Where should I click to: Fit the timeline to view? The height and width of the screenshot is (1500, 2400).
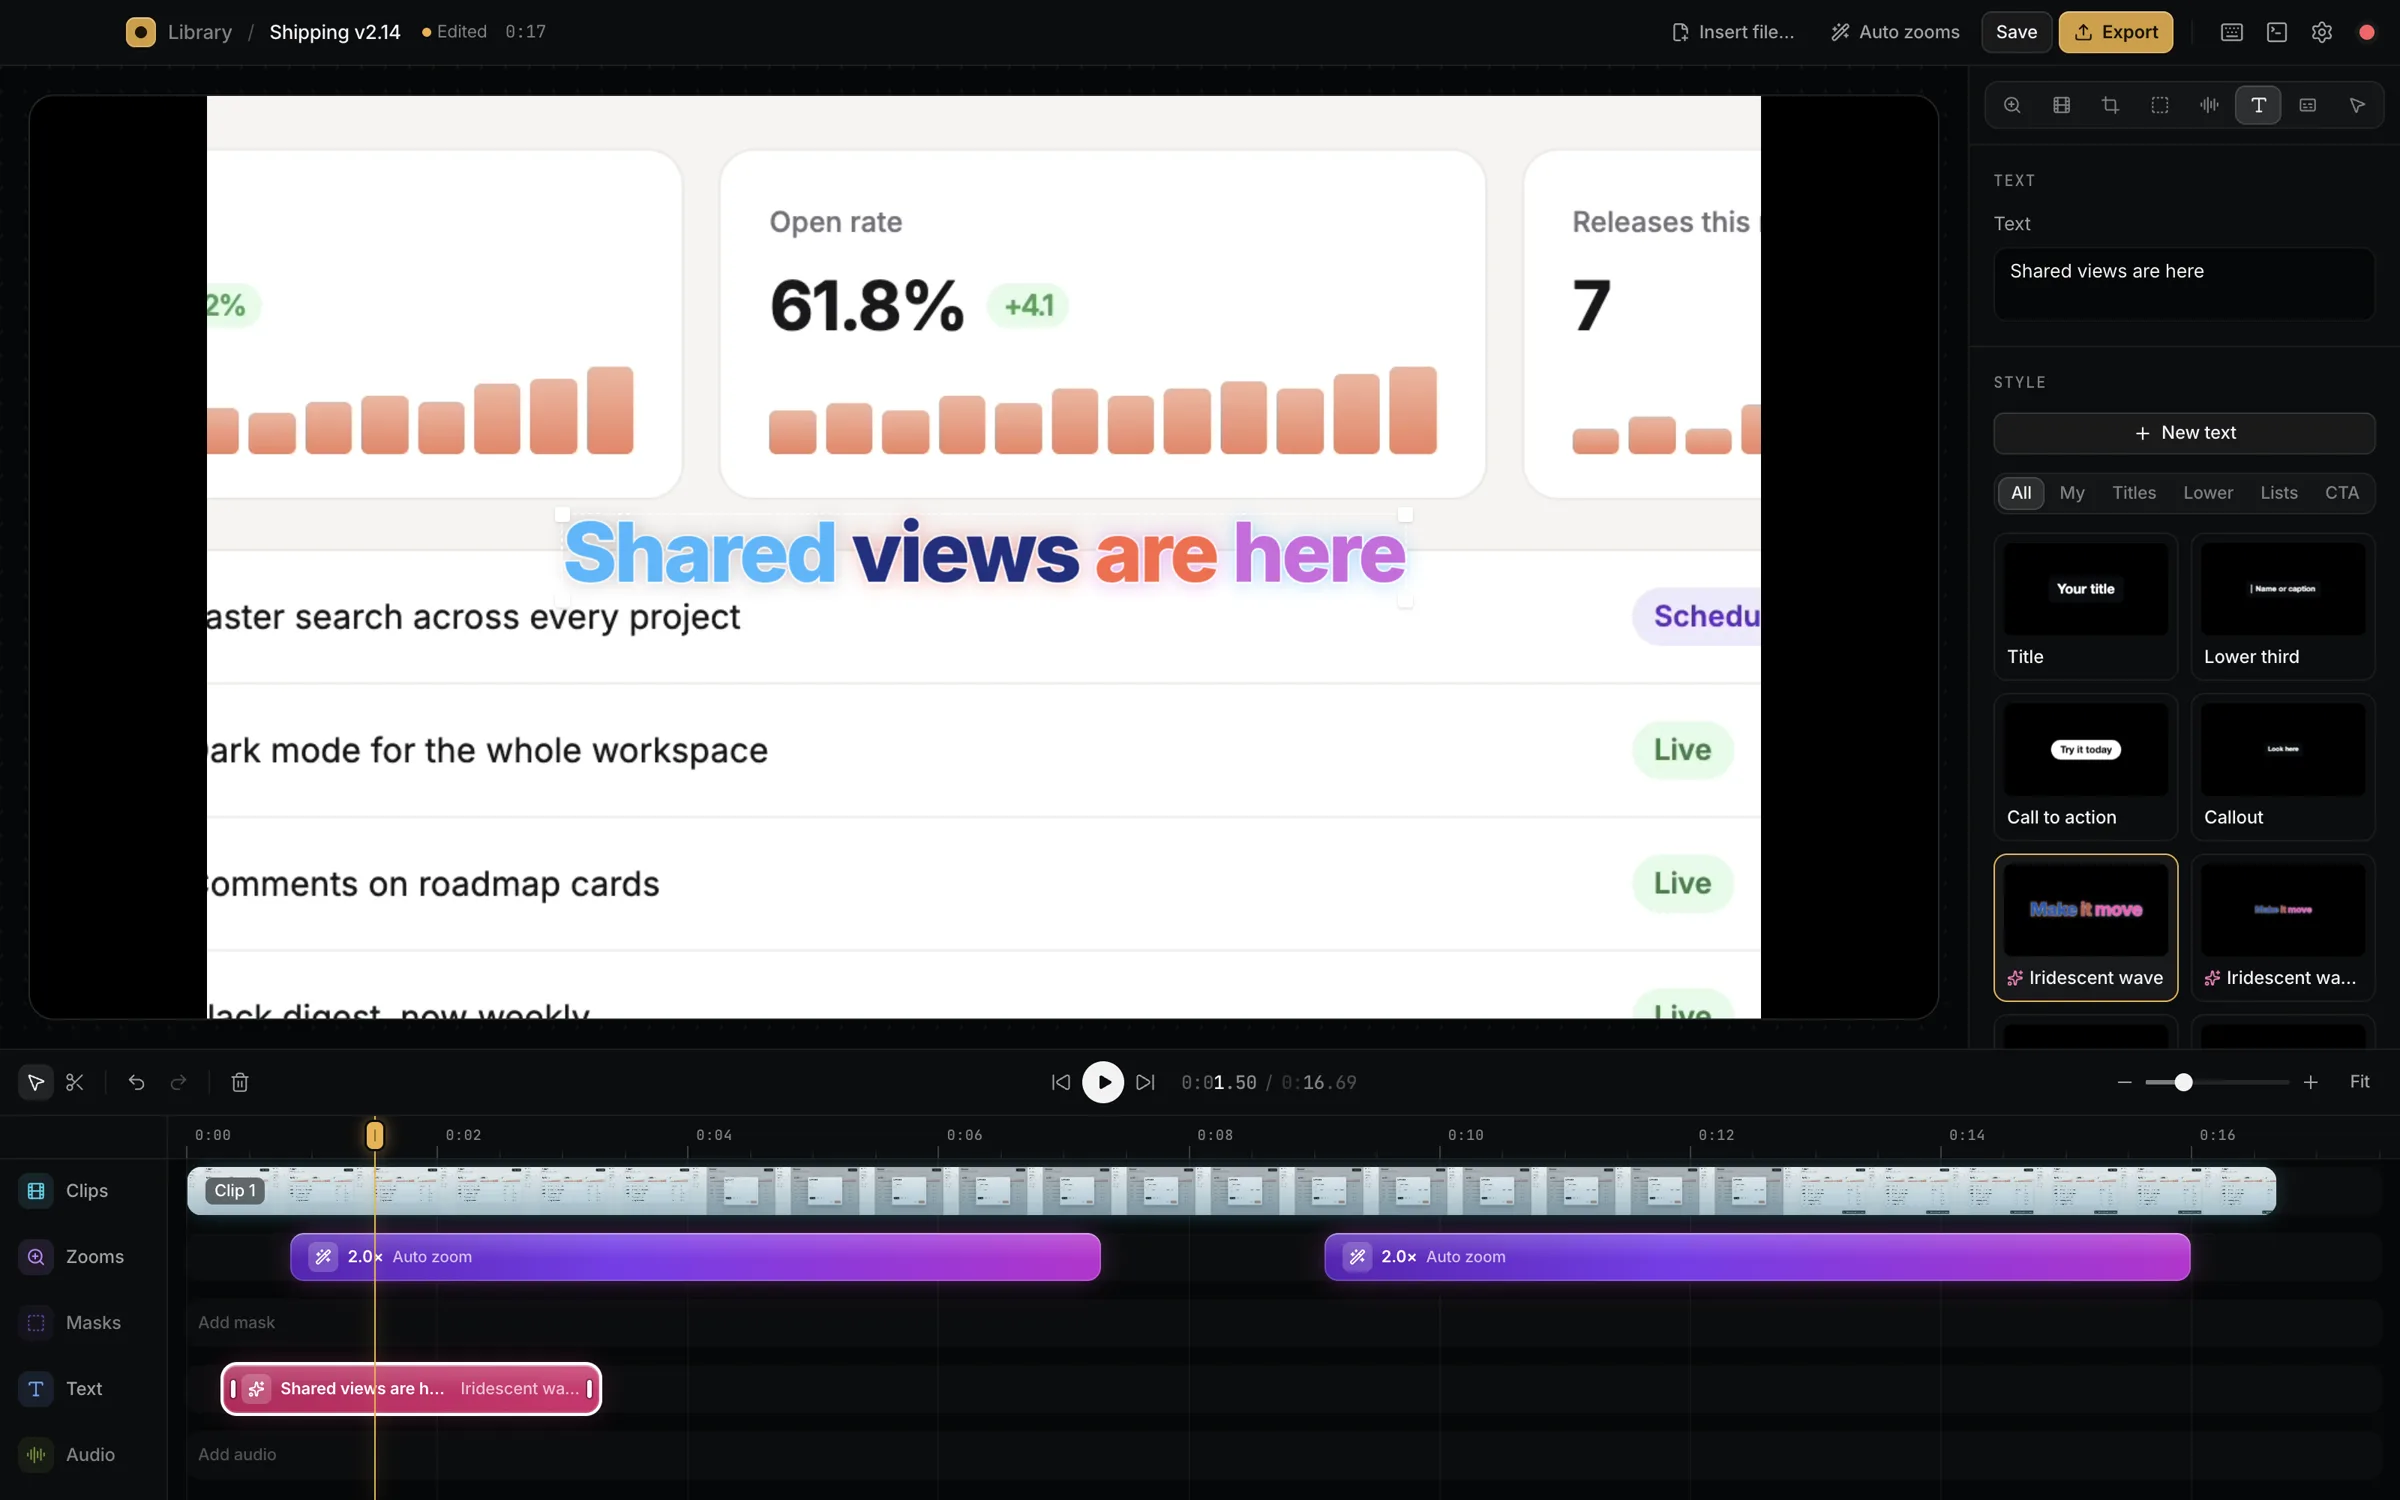click(x=2359, y=1082)
